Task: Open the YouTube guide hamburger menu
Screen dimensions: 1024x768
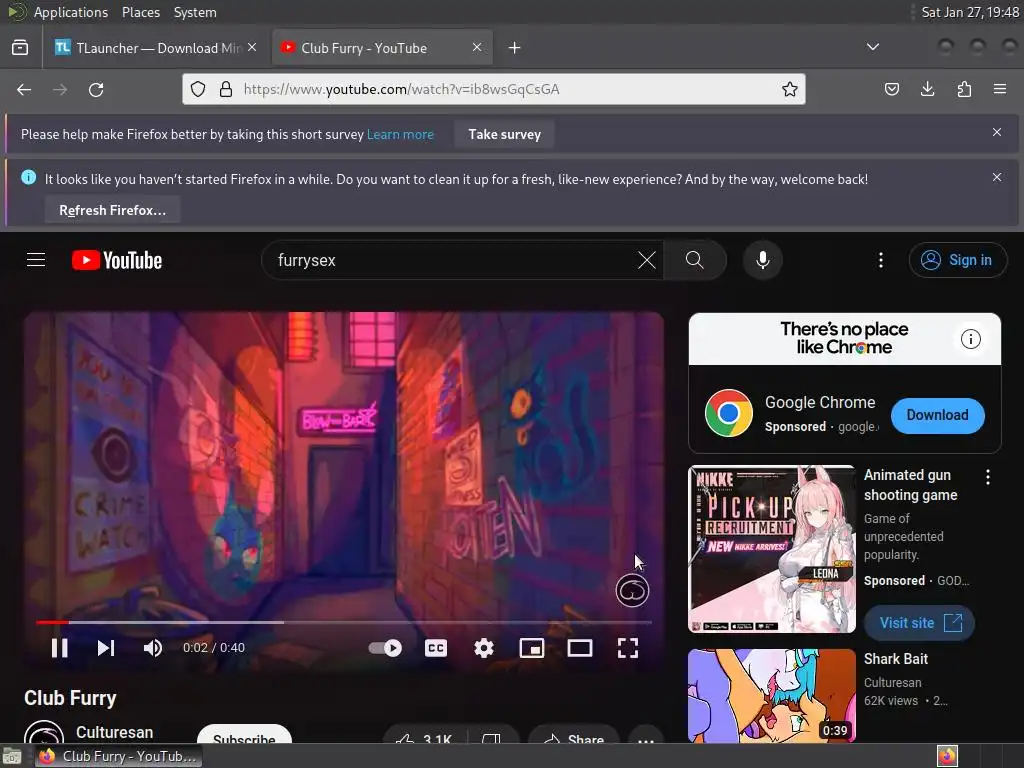Action: point(36,260)
